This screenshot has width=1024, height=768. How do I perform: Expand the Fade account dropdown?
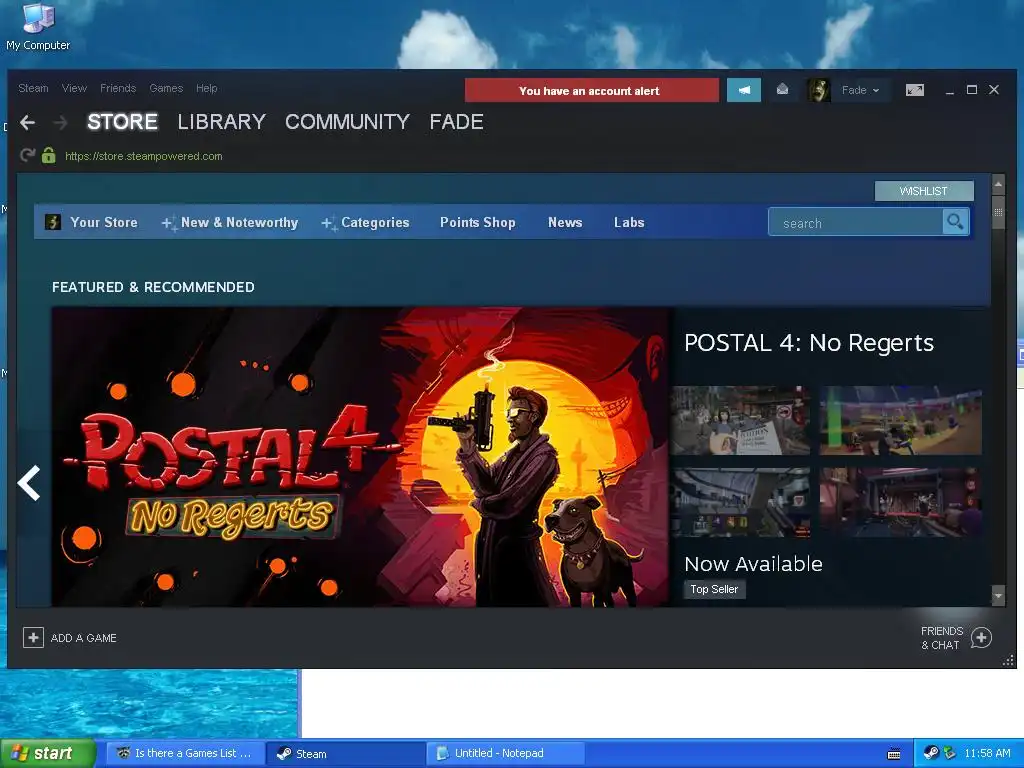coord(861,90)
